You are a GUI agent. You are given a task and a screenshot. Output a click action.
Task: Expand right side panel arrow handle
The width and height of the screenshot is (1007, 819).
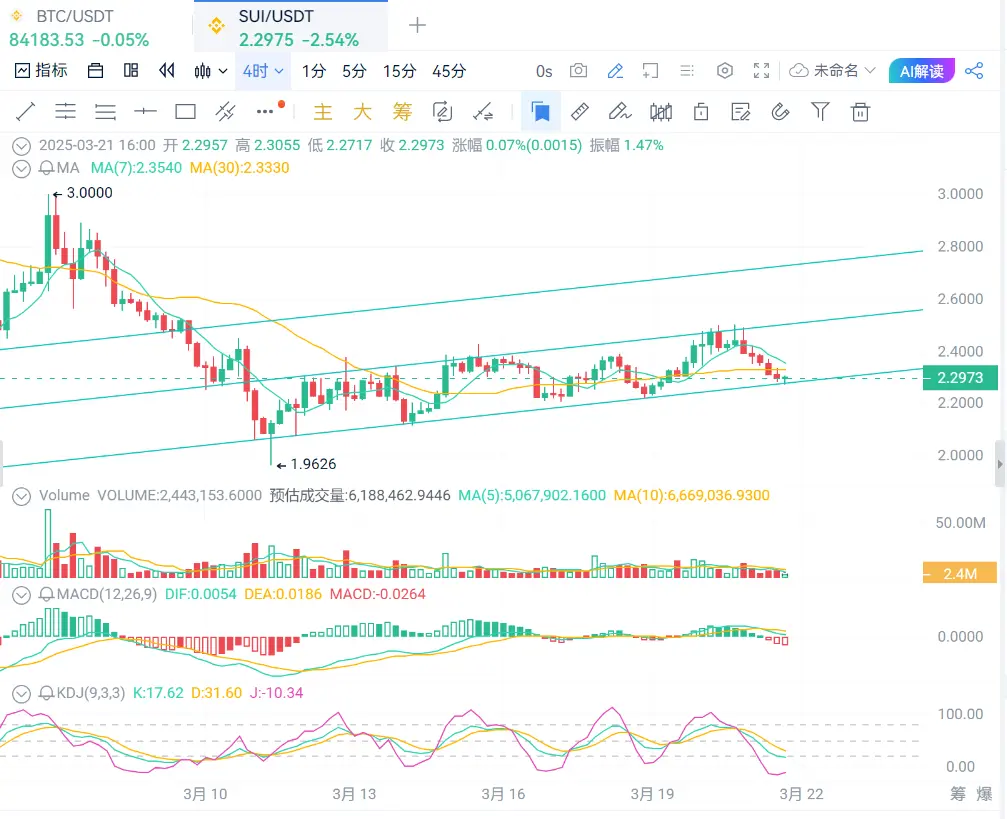1000,464
